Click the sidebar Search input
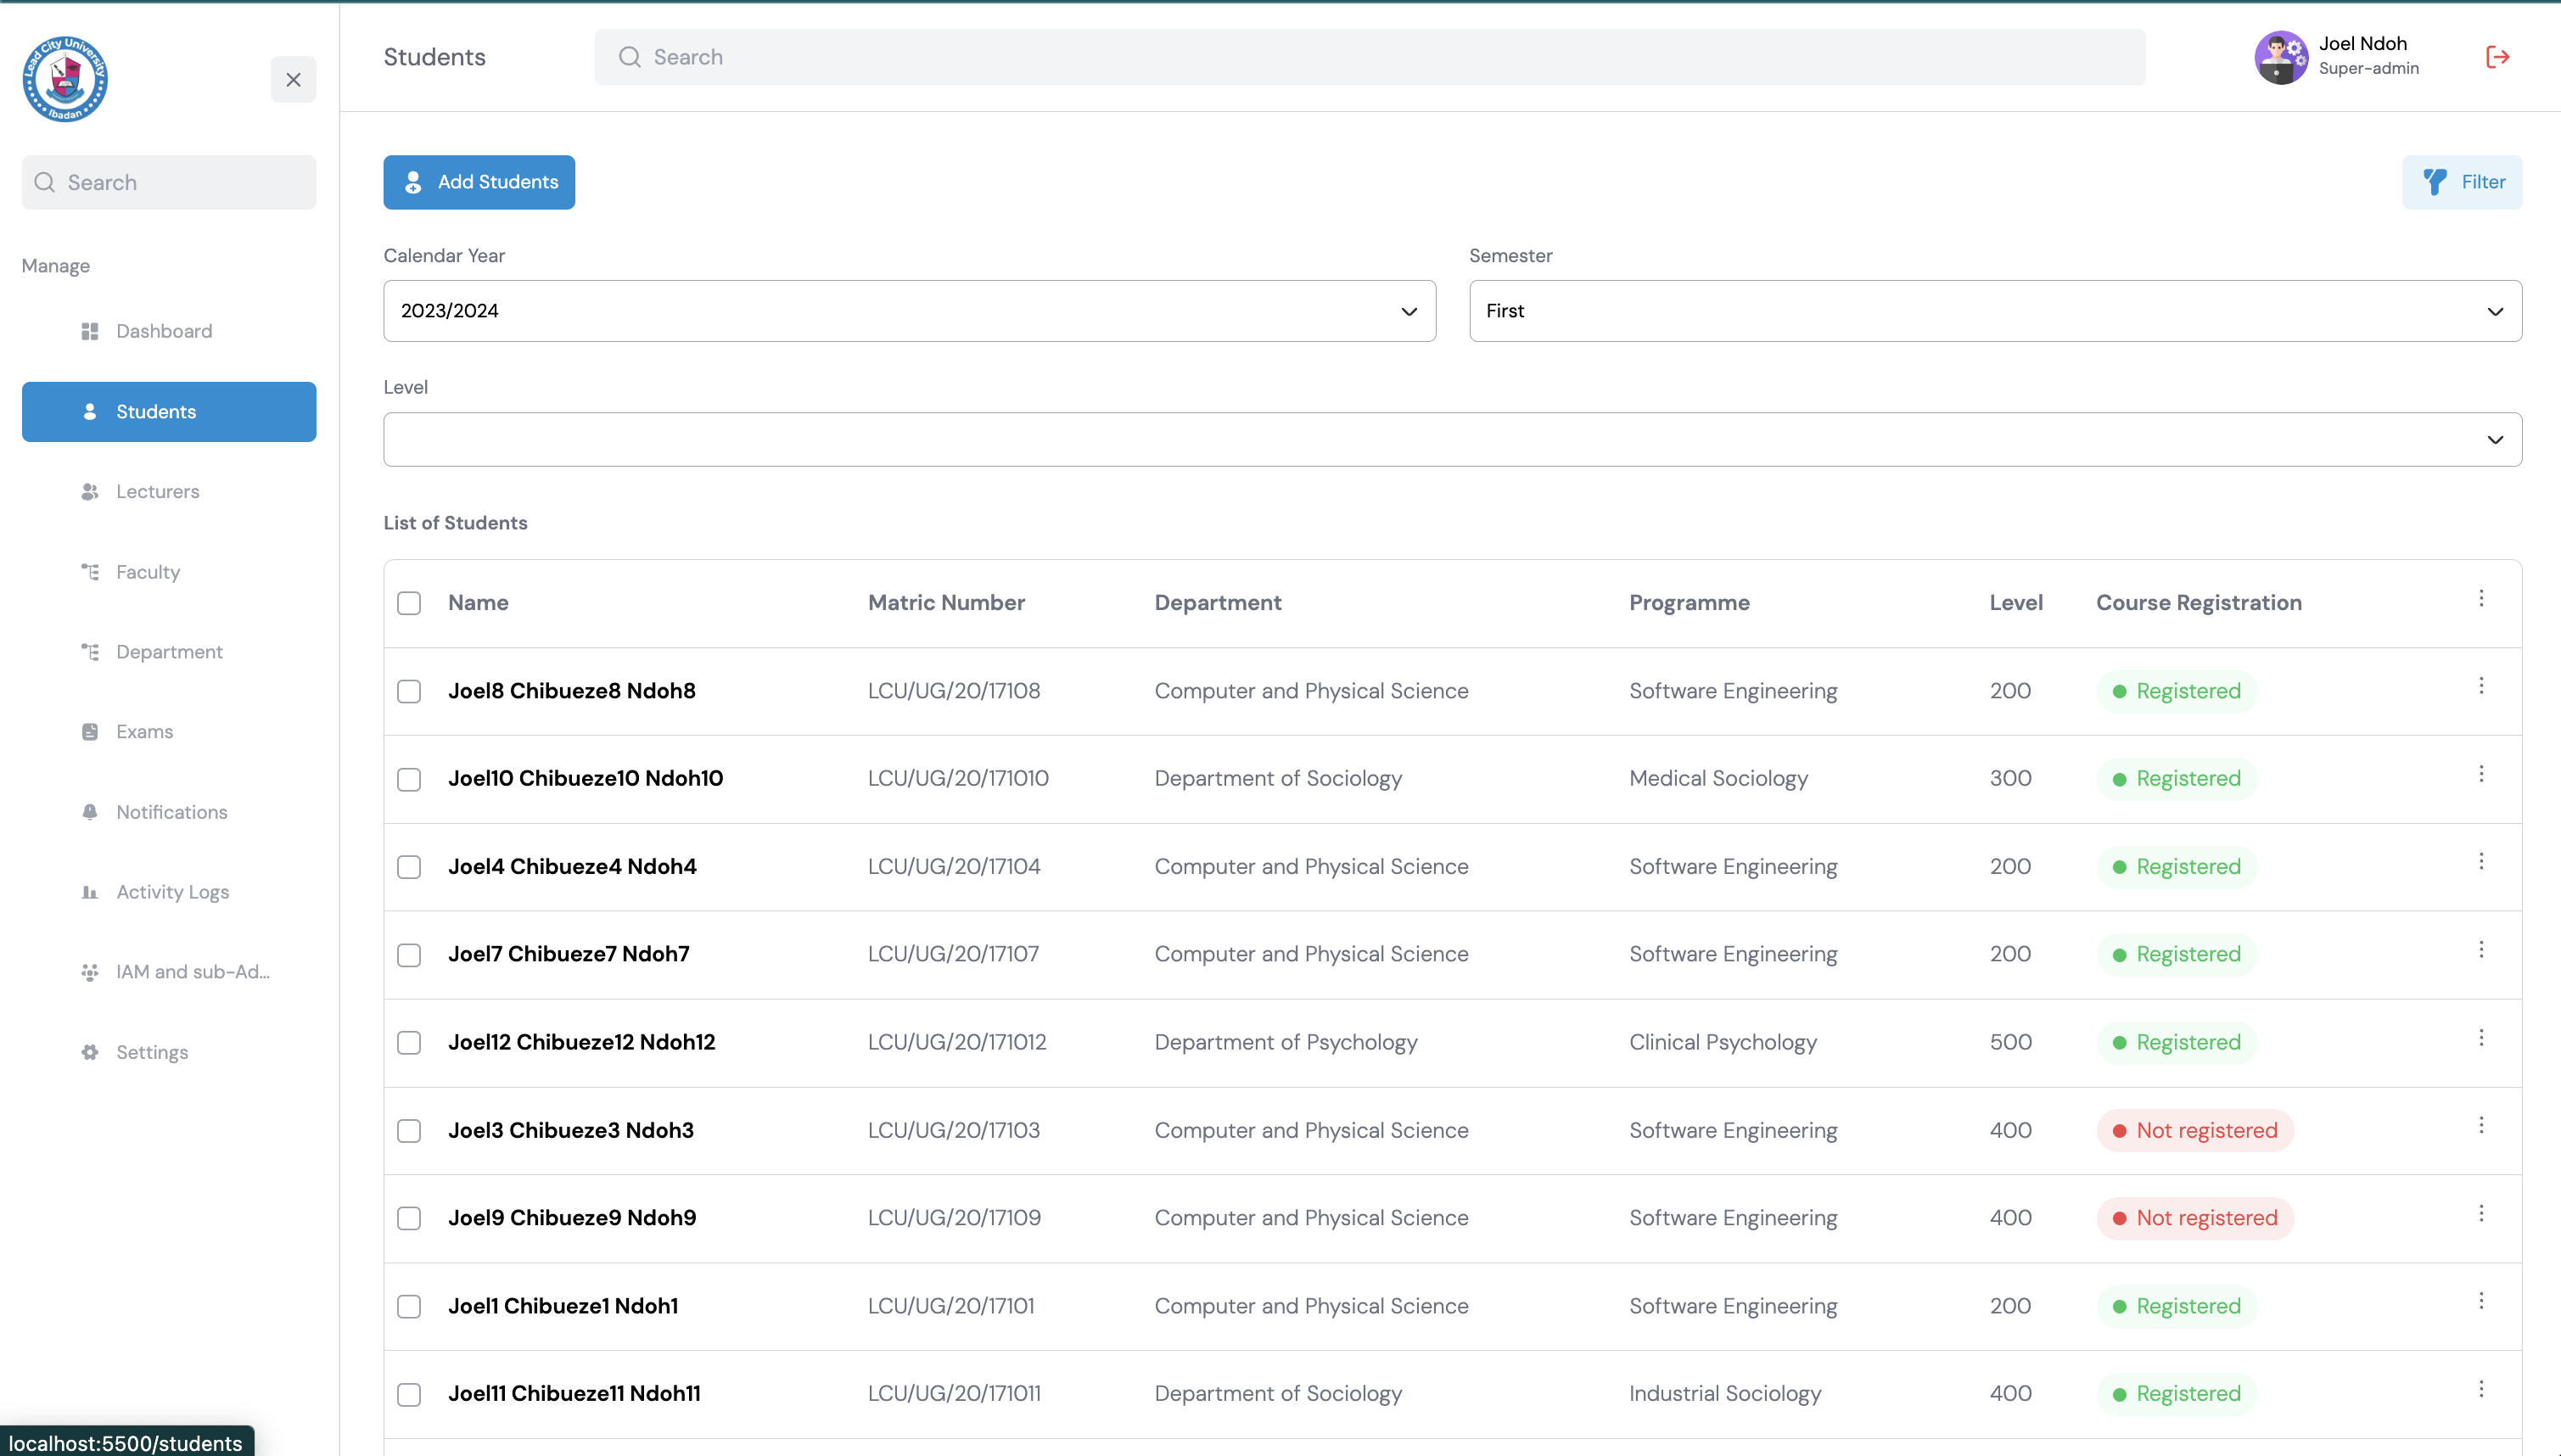This screenshot has height=1456, width=2561. pyautogui.click(x=169, y=182)
